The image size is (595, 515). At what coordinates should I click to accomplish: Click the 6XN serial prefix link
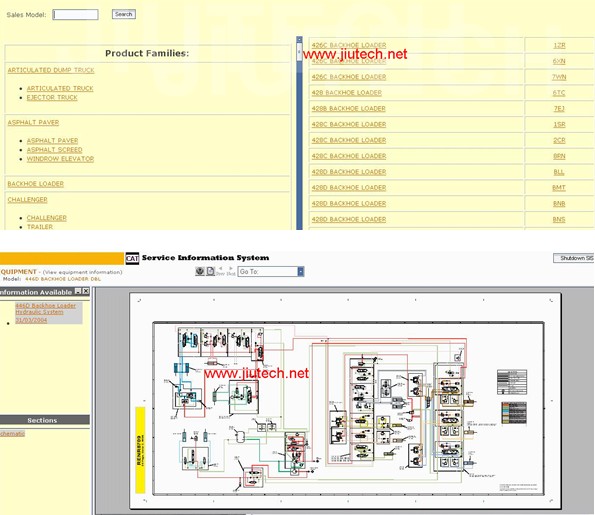(559, 61)
